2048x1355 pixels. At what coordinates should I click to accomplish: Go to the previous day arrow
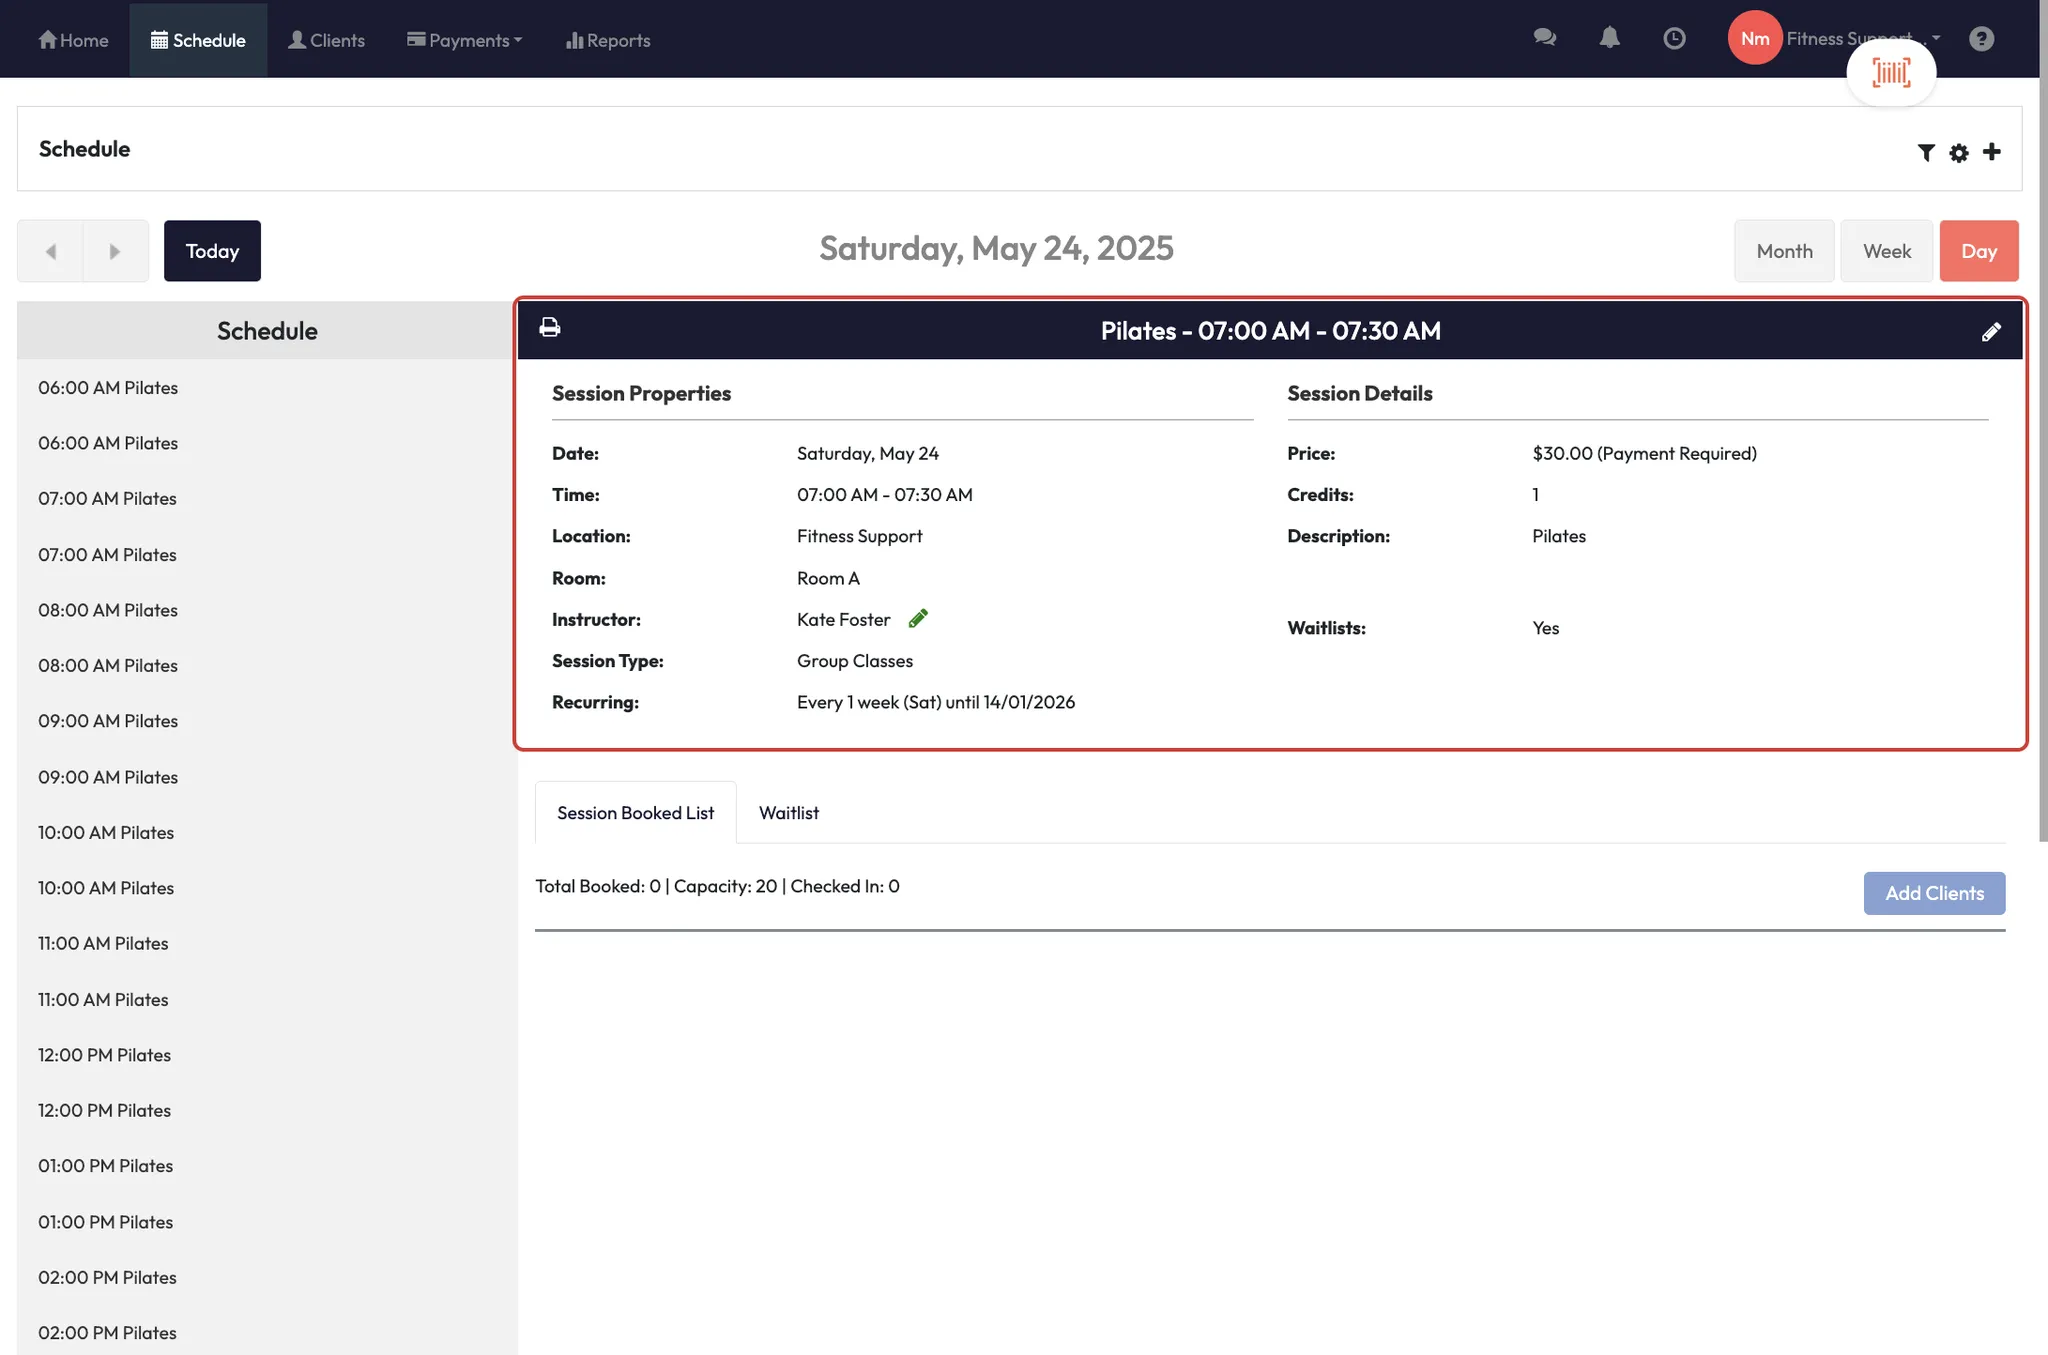(51, 251)
